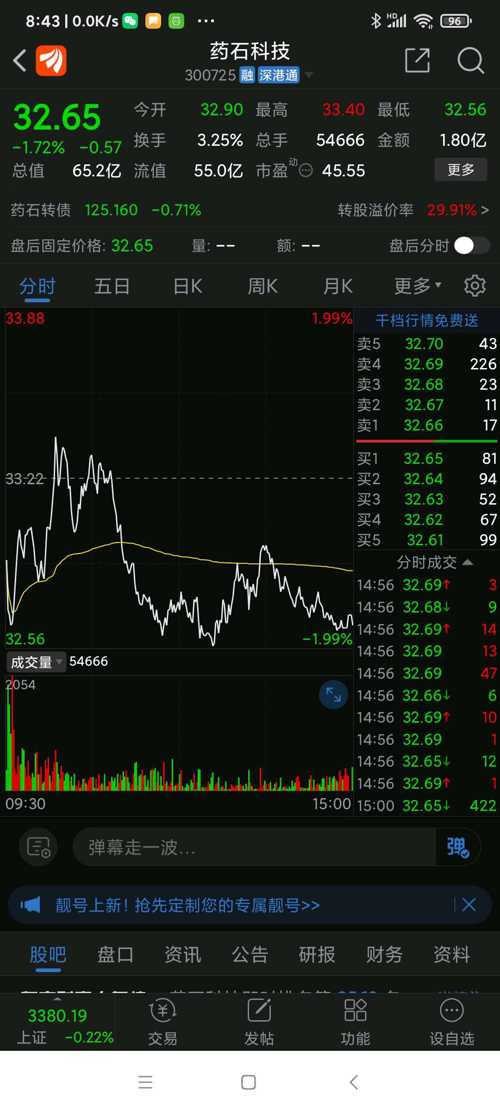The height and width of the screenshot is (1111, 500).
Task: Tap the 市盈 dynamic ratio info icon
Action: click(305, 171)
